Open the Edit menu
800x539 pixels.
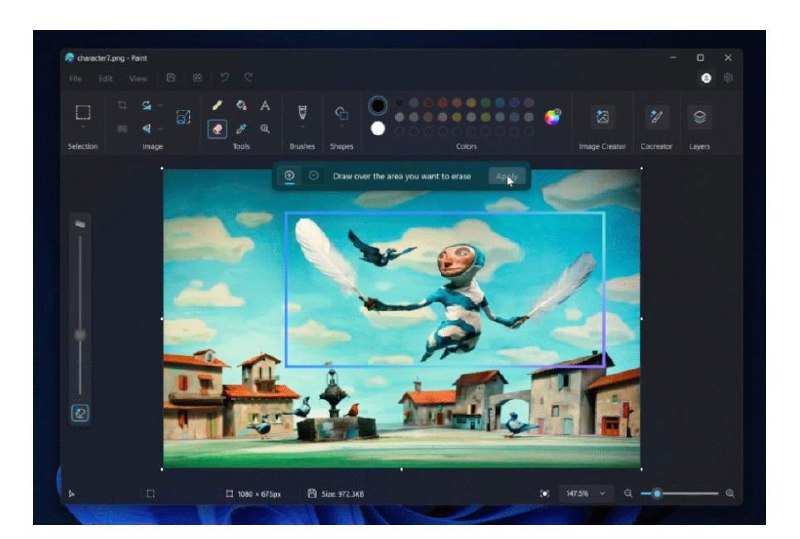pos(106,79)
